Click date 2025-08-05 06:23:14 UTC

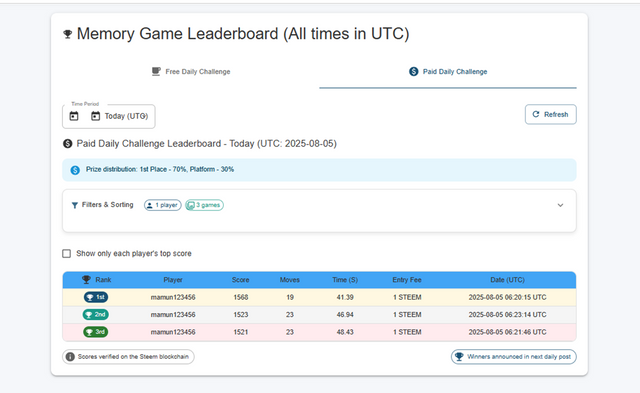(x=507, y=315)
